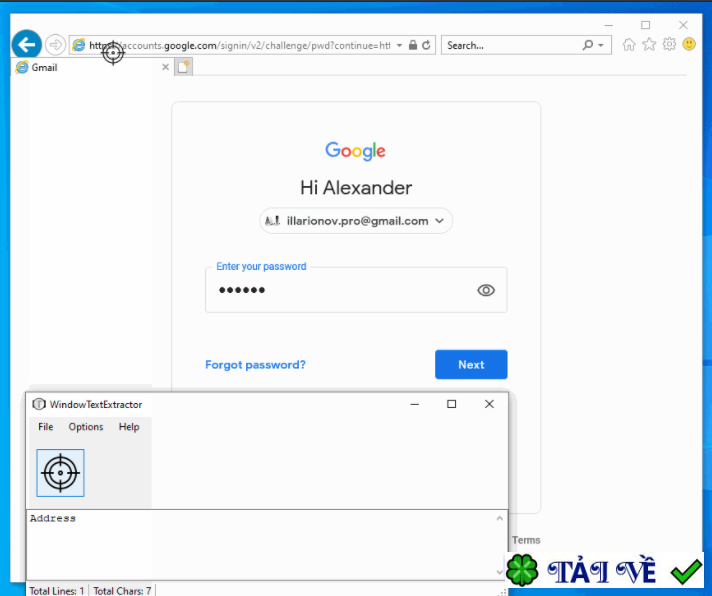The width and height of the screenshot is (712, 596).
Task: Click Total Lines: 1 status entry
Action: [57, 591]
